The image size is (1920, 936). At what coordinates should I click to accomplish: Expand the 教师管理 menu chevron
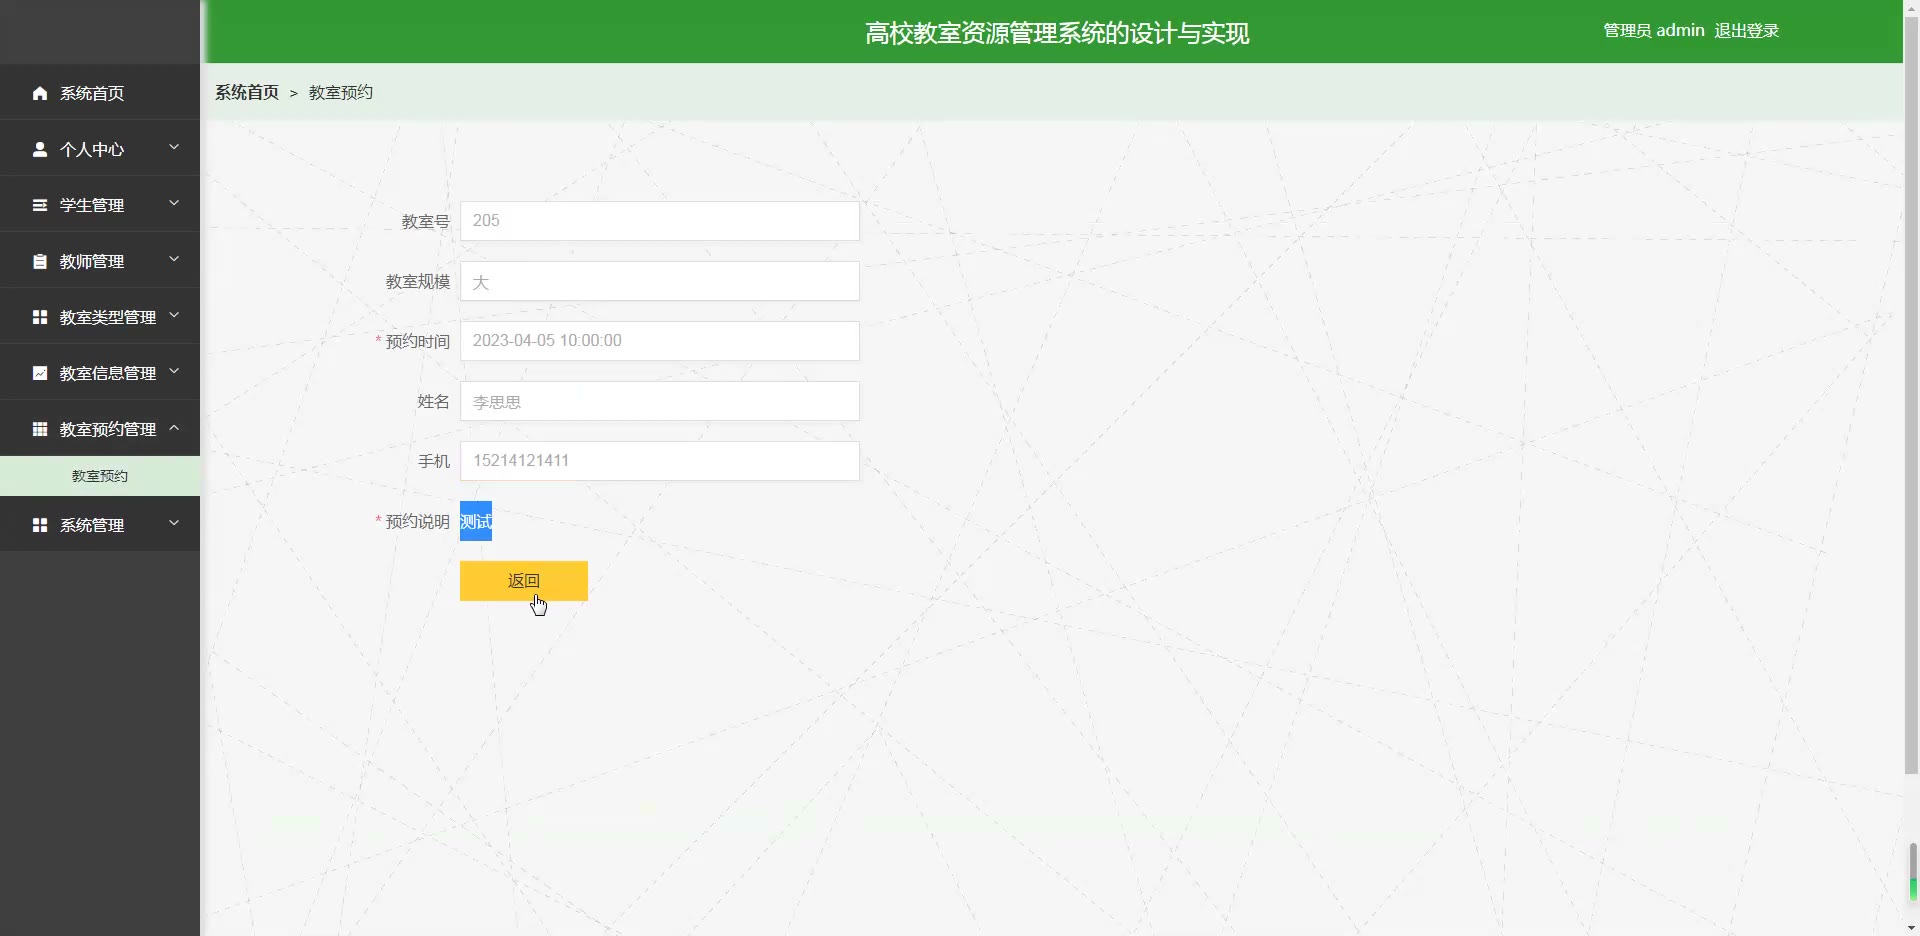(174, 259)
